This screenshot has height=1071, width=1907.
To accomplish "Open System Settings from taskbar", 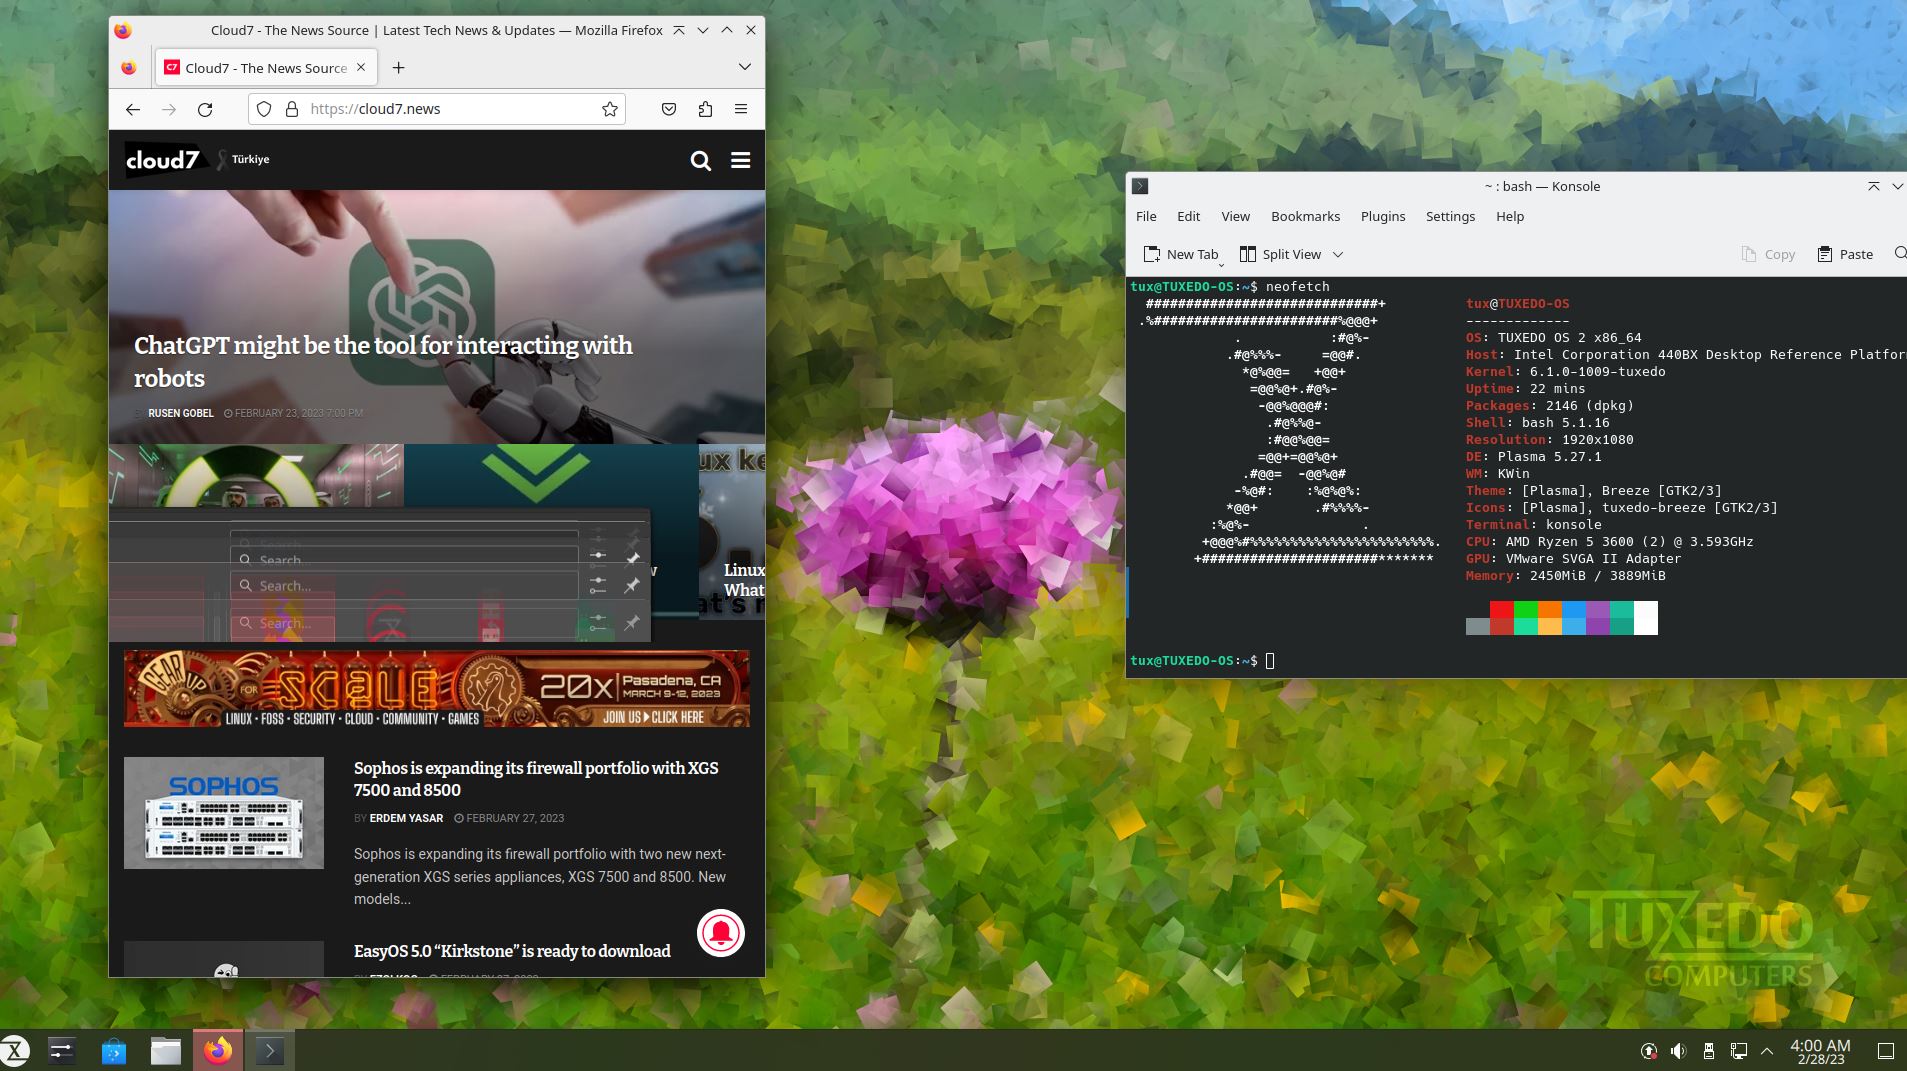I will coord(61,1050).
